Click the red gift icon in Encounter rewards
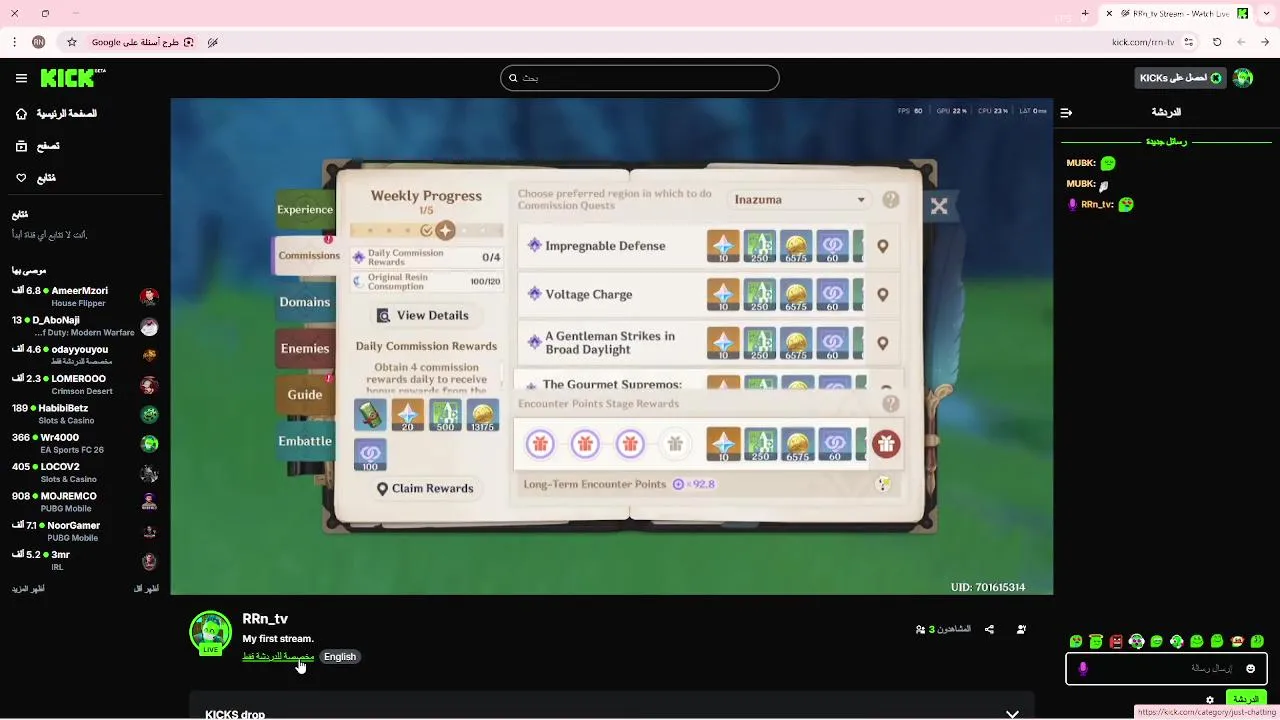 click(x=885, y=444)
